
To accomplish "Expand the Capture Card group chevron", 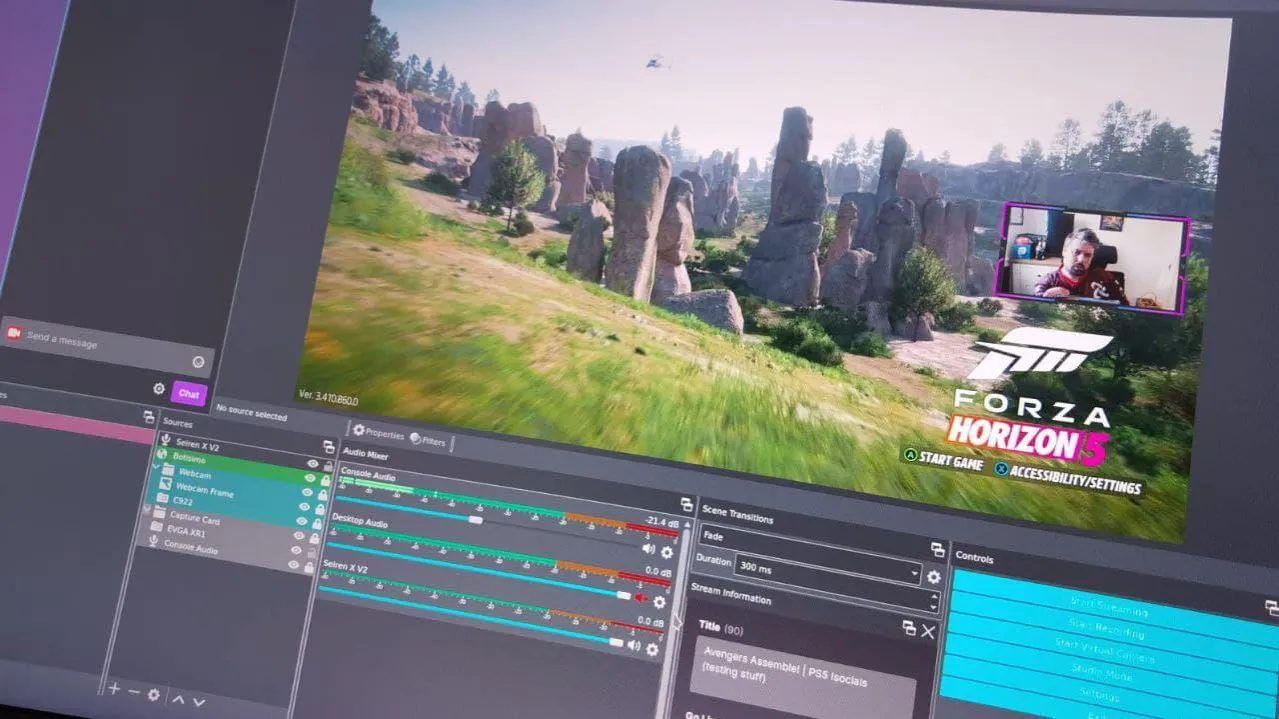I will coord(148,510).
